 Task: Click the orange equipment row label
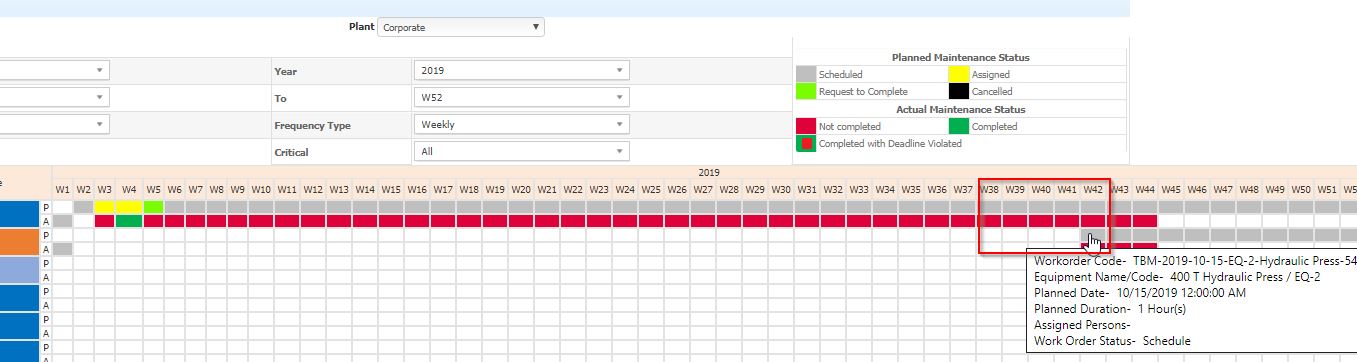coord(20,242)
